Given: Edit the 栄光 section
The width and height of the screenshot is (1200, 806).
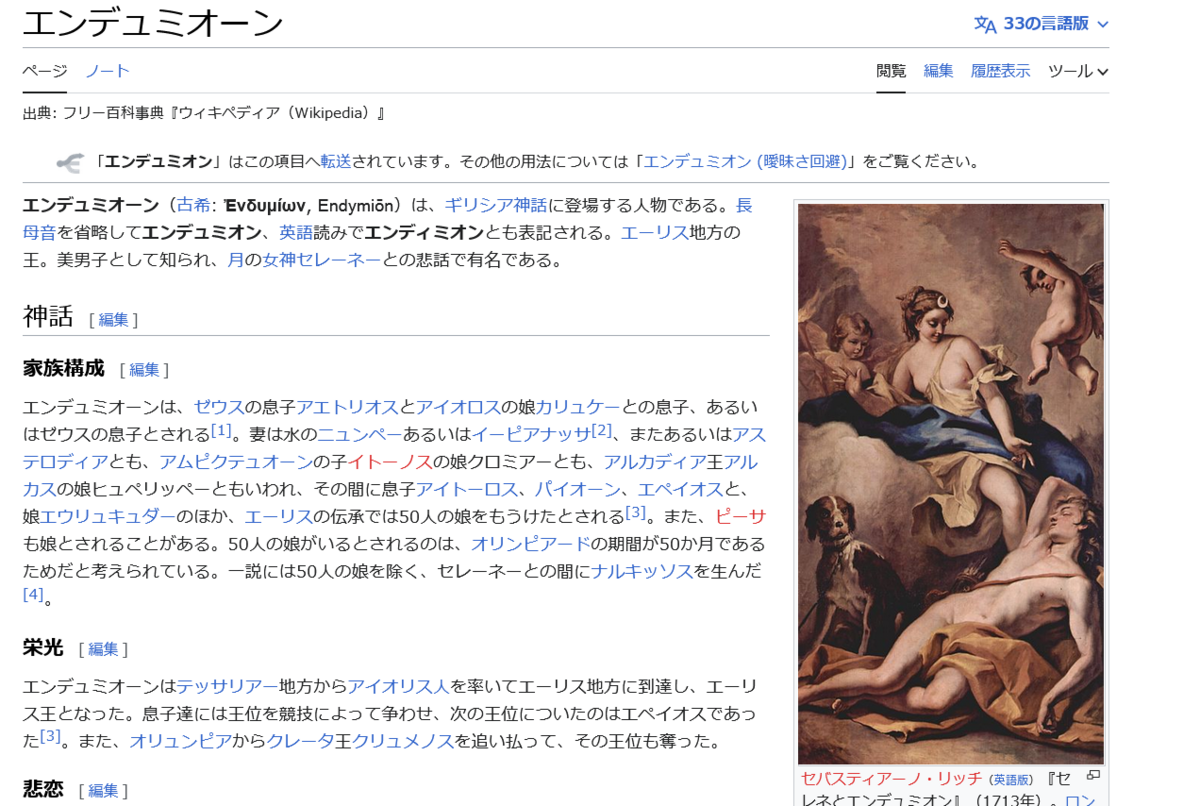Looking at the screenshot, I should coord(103,649).
